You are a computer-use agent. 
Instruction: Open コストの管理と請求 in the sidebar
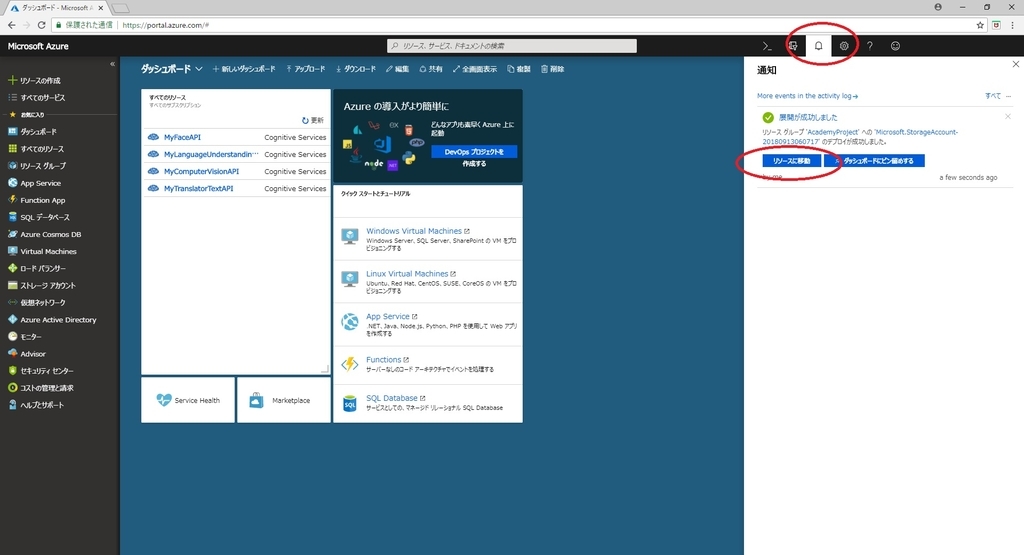click(x=40, y=387)
